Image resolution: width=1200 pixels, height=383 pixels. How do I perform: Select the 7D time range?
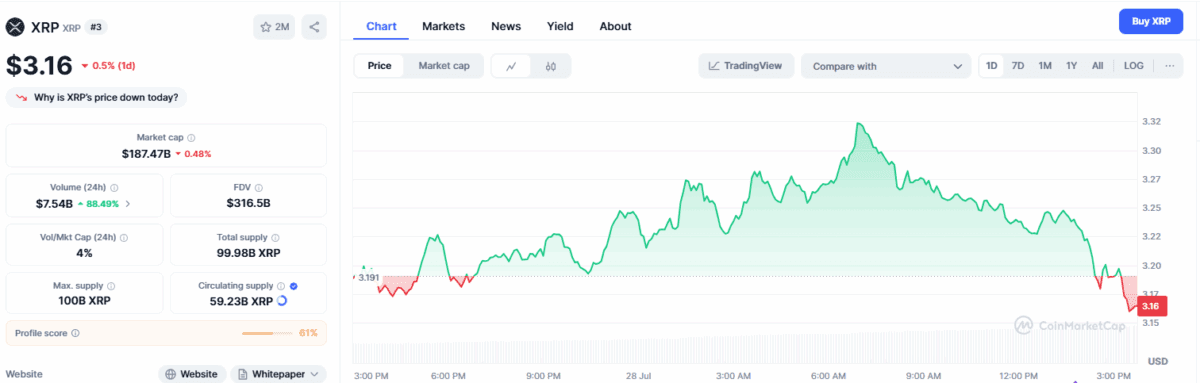(1018, 66)
